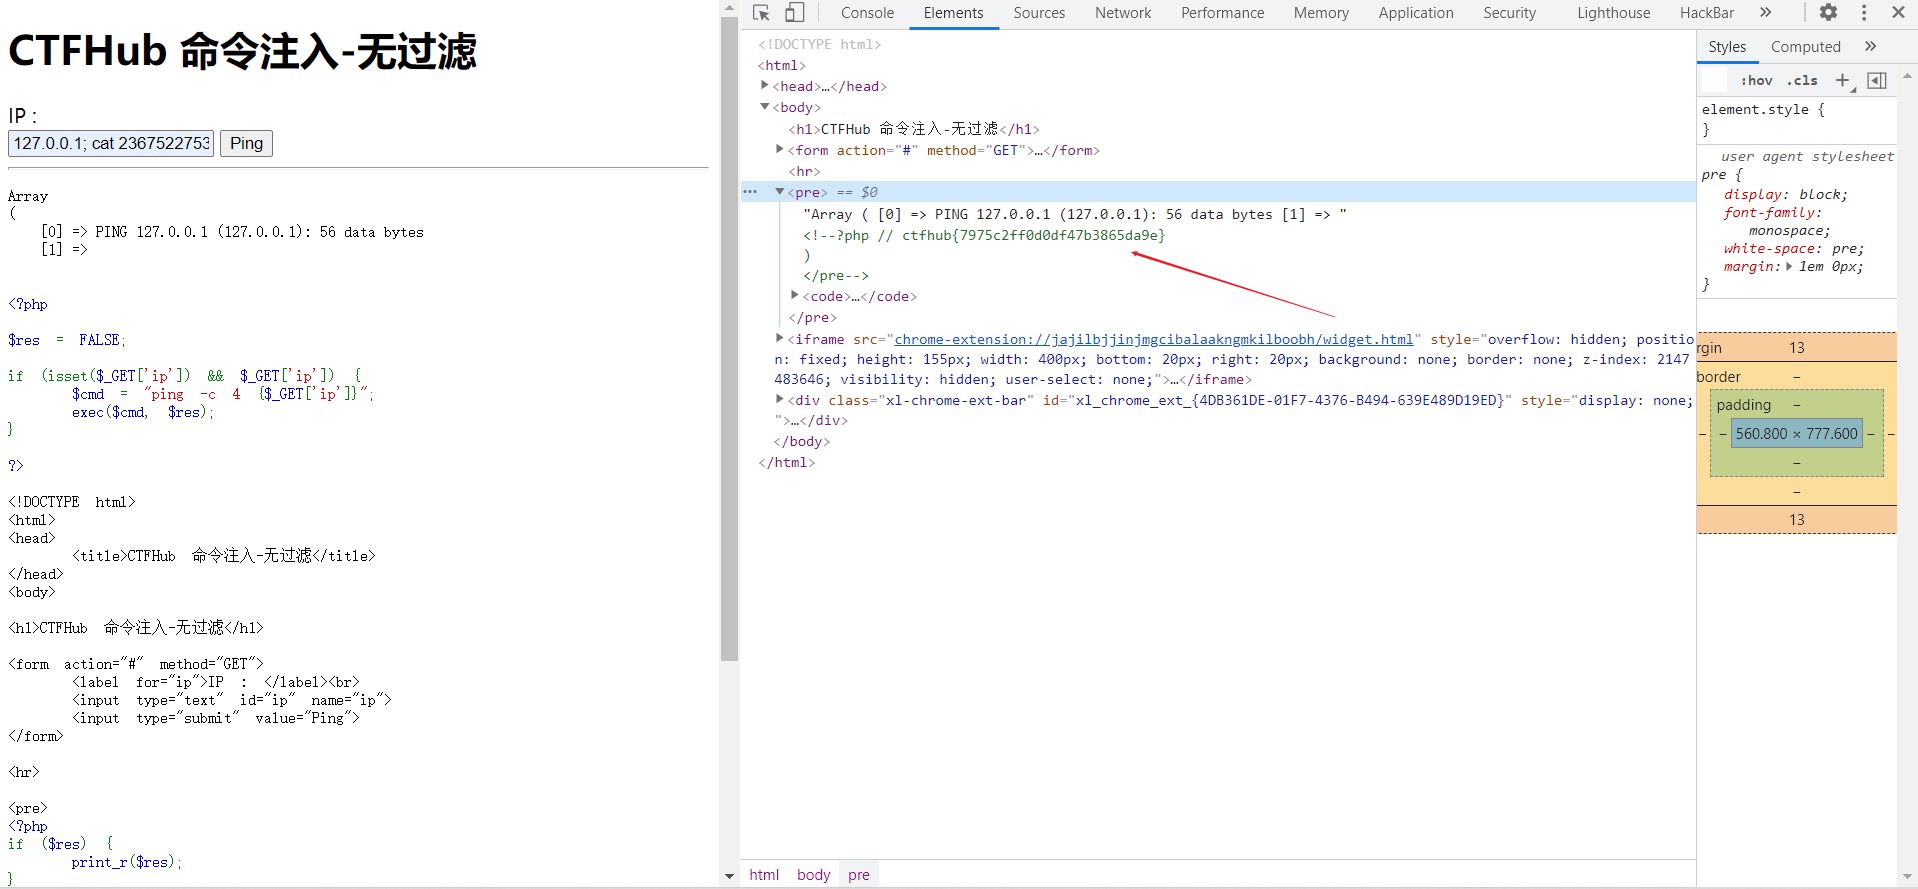Open the Sources tab

point(1039,13)
